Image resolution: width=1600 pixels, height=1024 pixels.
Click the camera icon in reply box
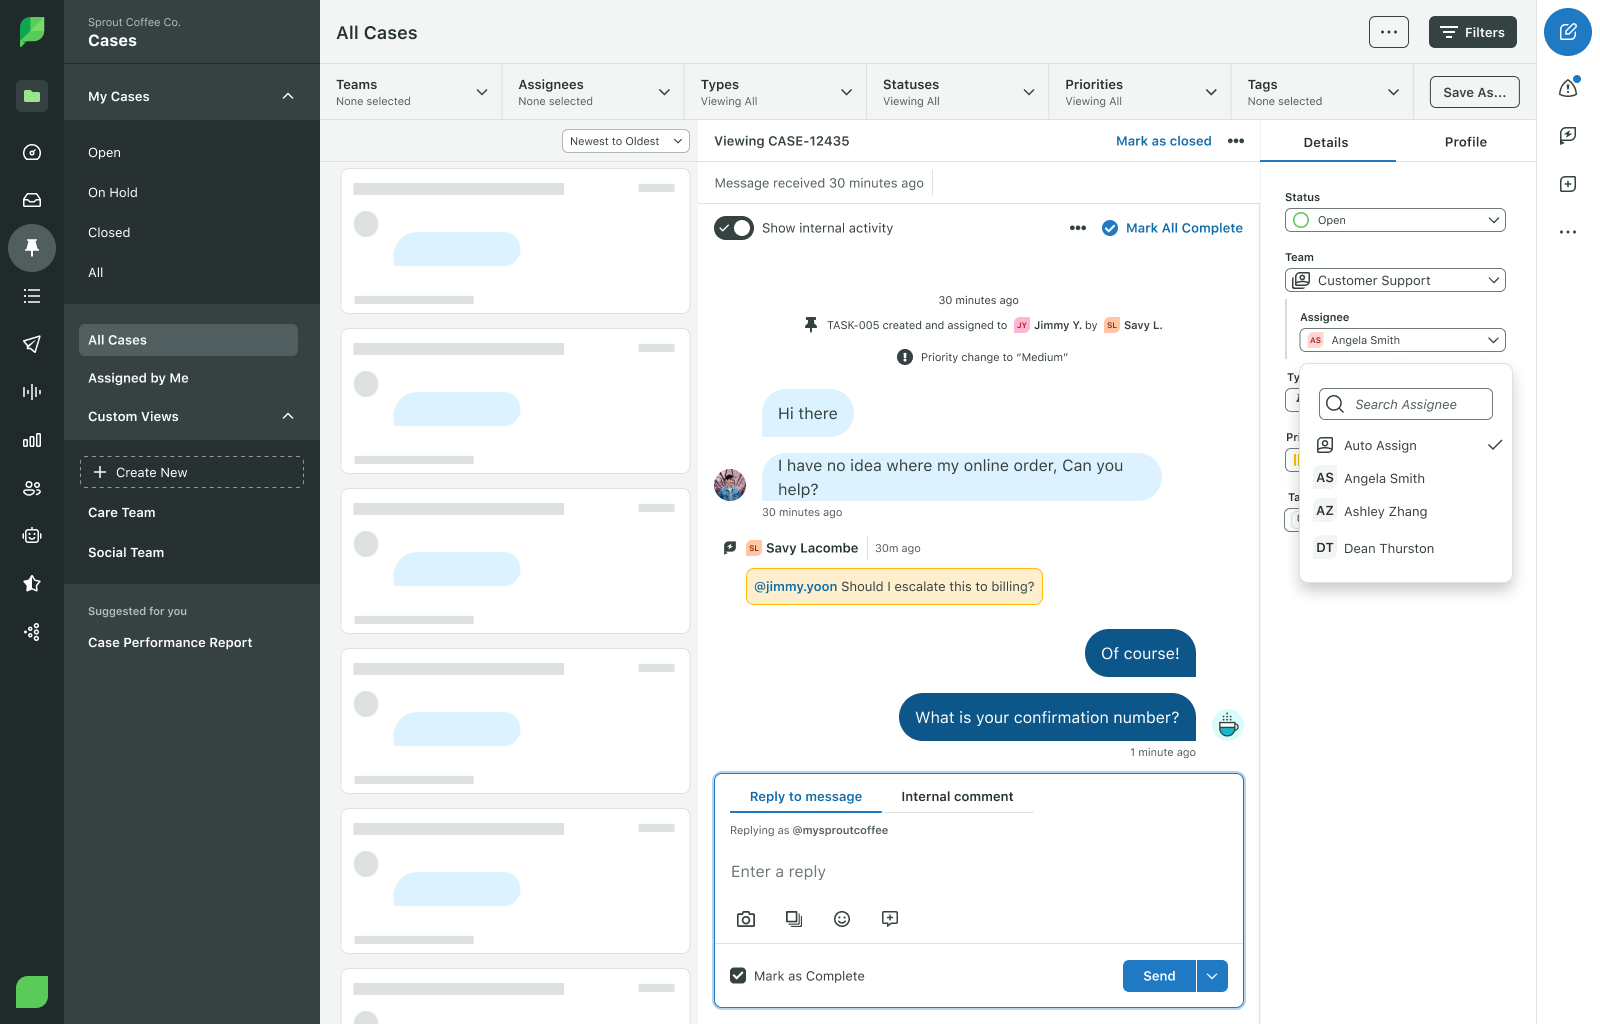pos(746,919)
